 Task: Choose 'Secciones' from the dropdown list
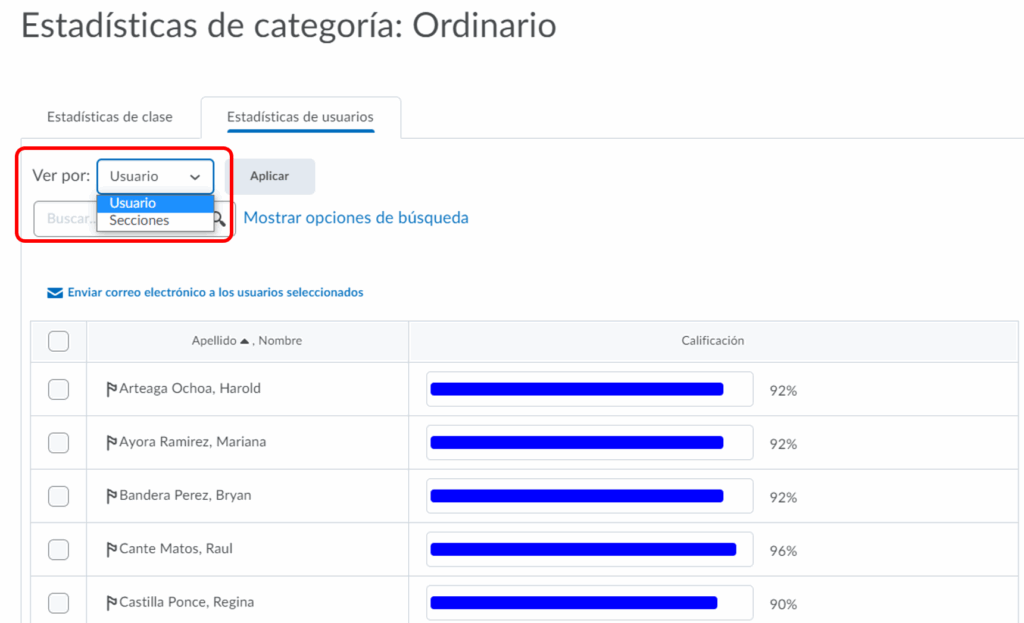pyautogui.click(x=140, y=221)
